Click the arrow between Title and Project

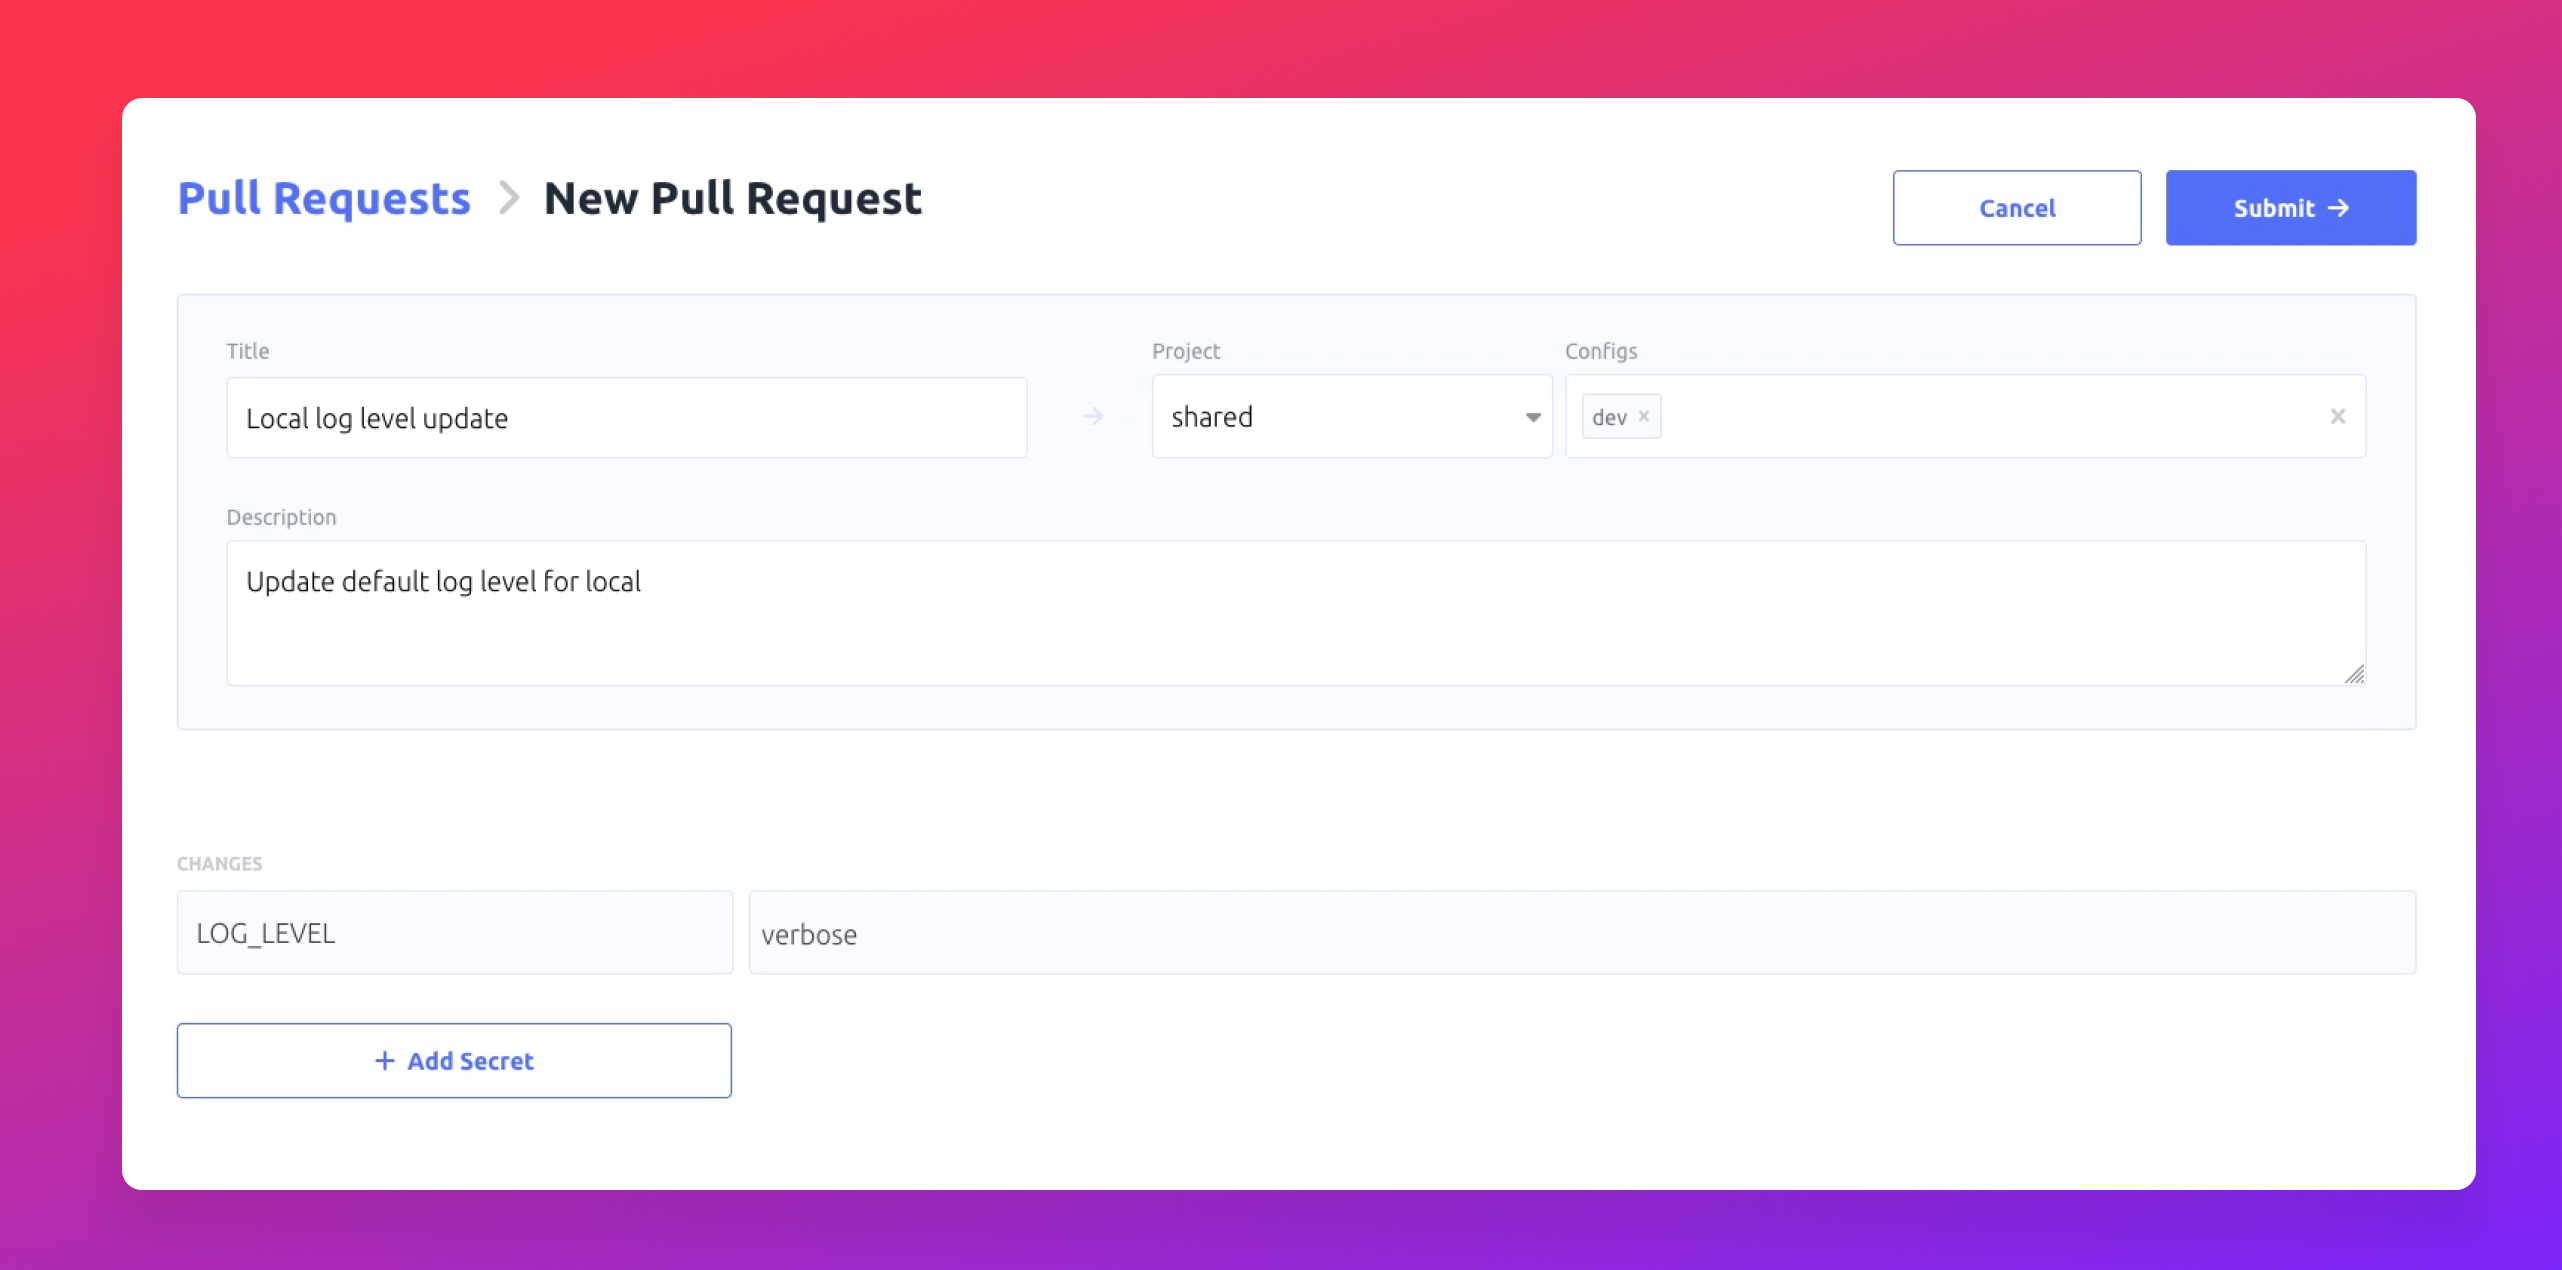coord(1093,417)
